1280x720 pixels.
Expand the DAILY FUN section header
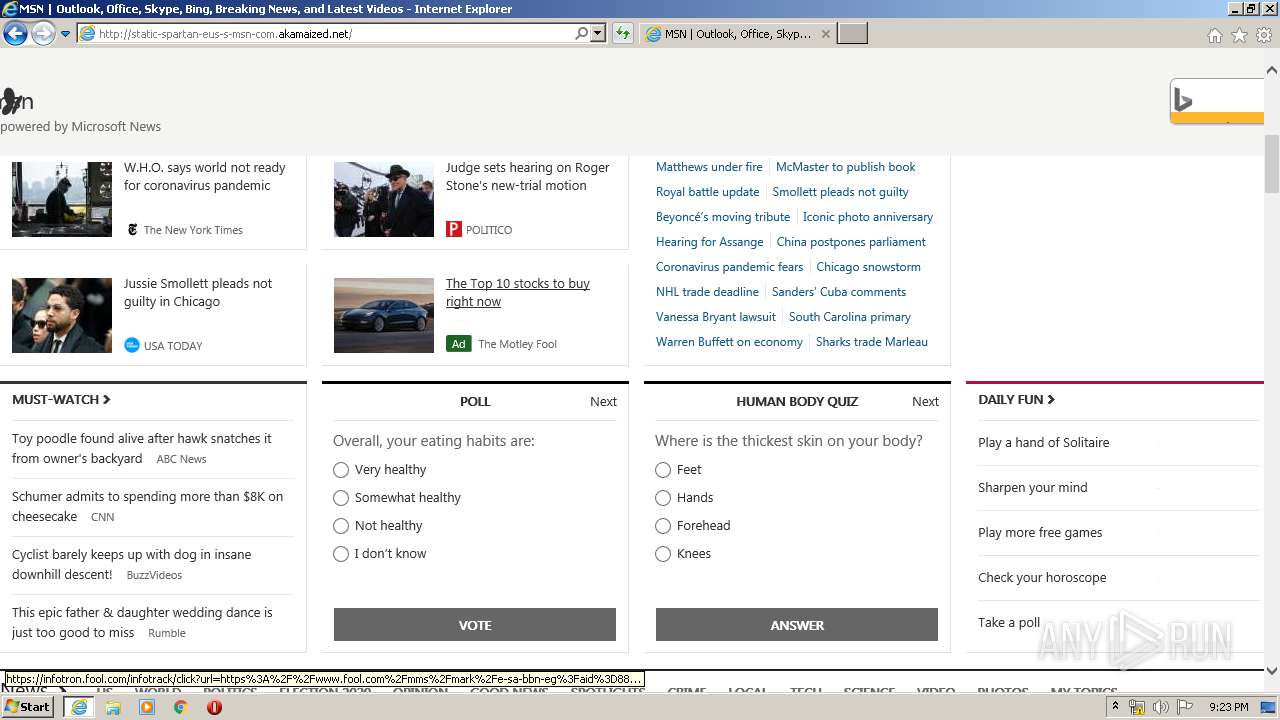(x=1016, y=399)
